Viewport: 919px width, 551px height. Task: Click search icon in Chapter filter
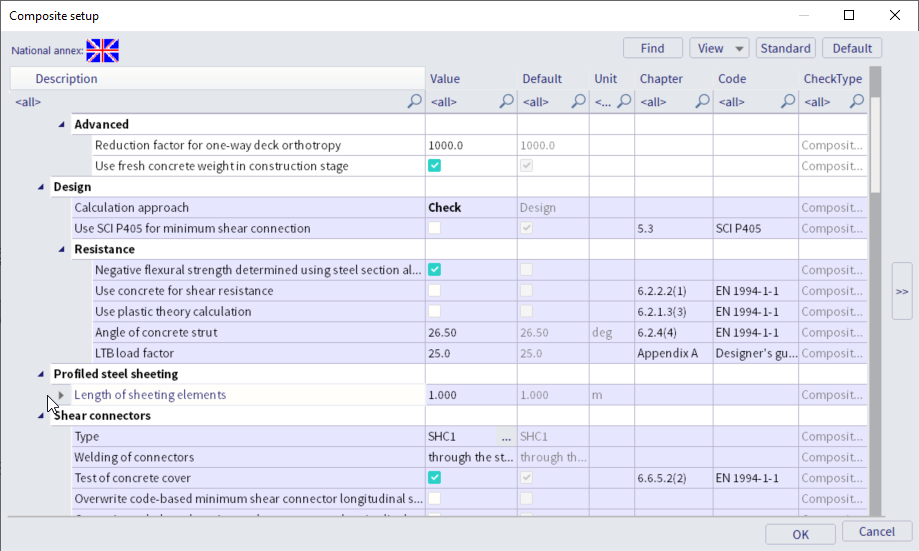click(x=702, y=101)
